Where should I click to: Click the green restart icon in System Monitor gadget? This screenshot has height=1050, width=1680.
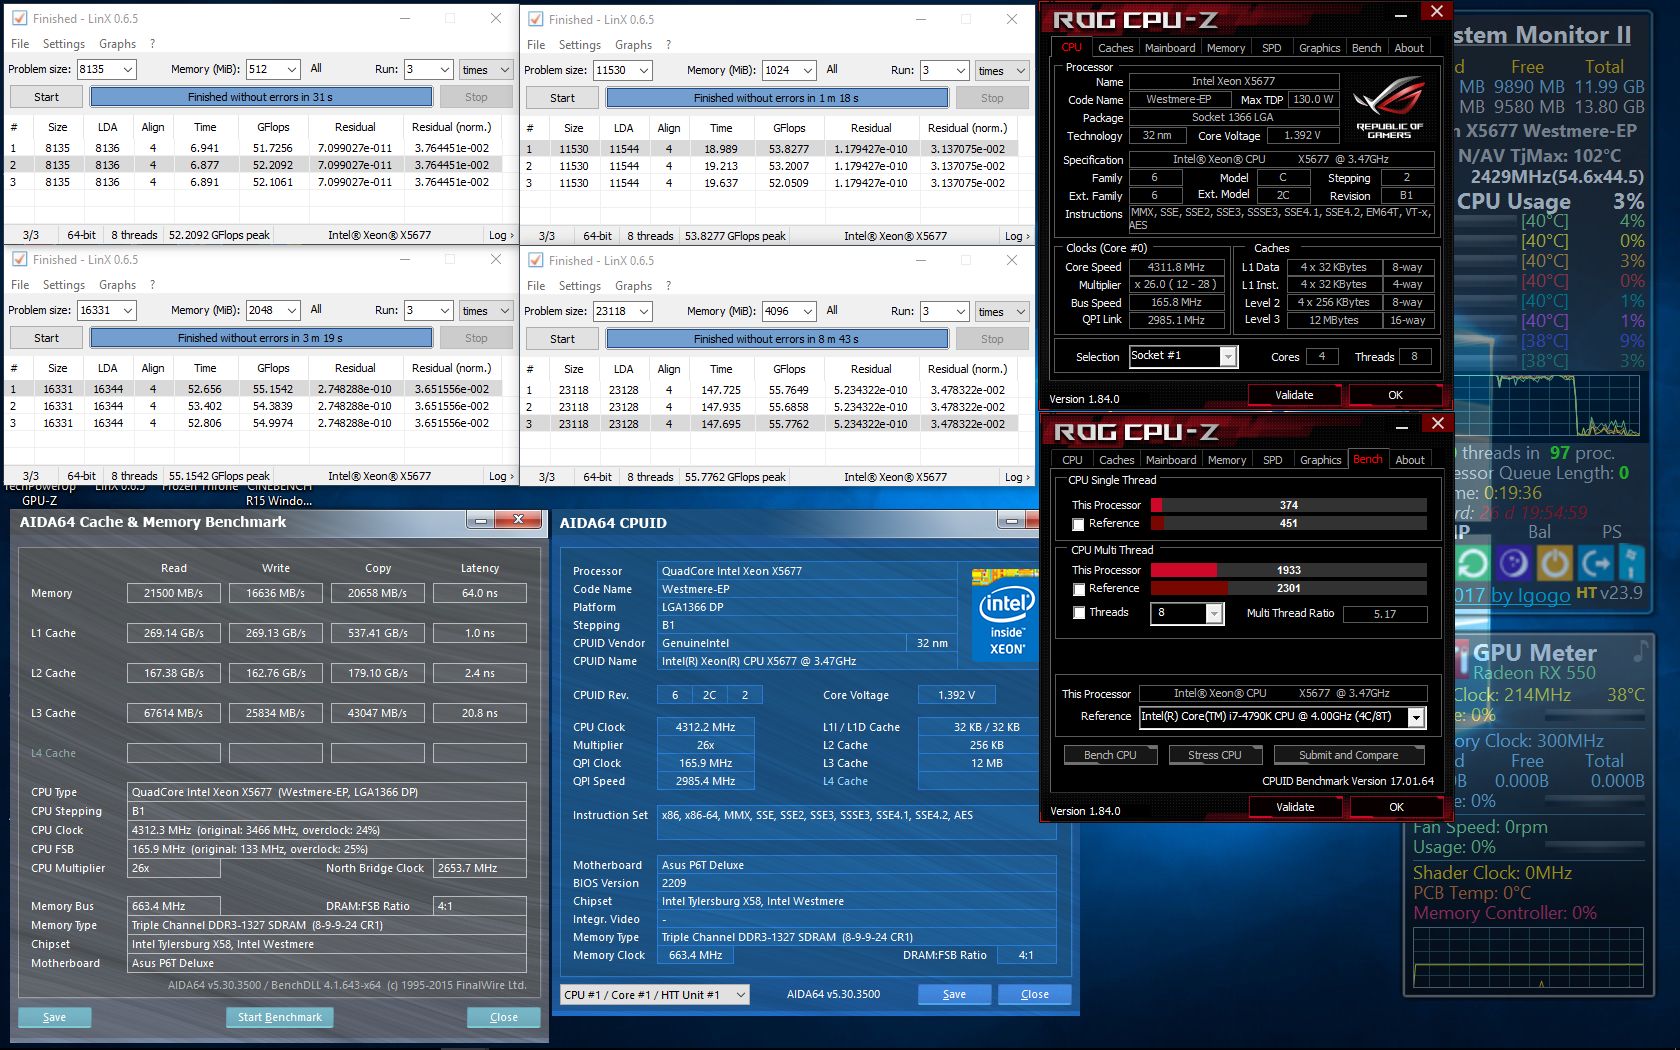[1472, 564]
